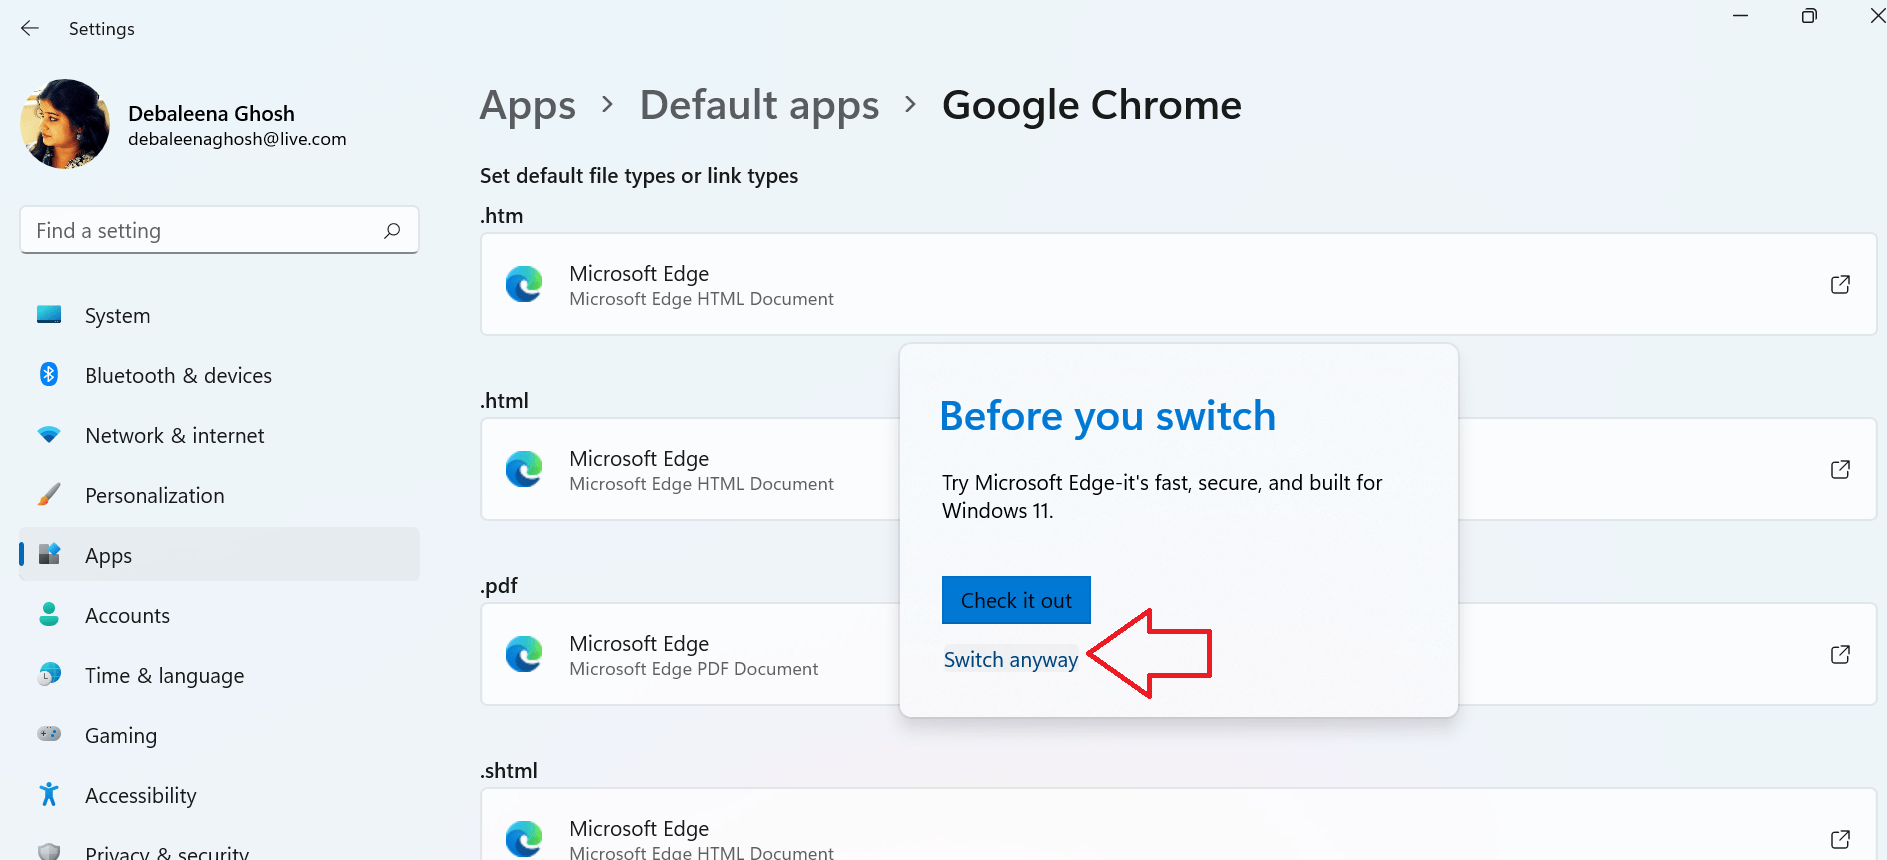The height and width of the screenshot is (860, 1887).
Task: Click the Find a setting search box
Action: click(200, 231)
